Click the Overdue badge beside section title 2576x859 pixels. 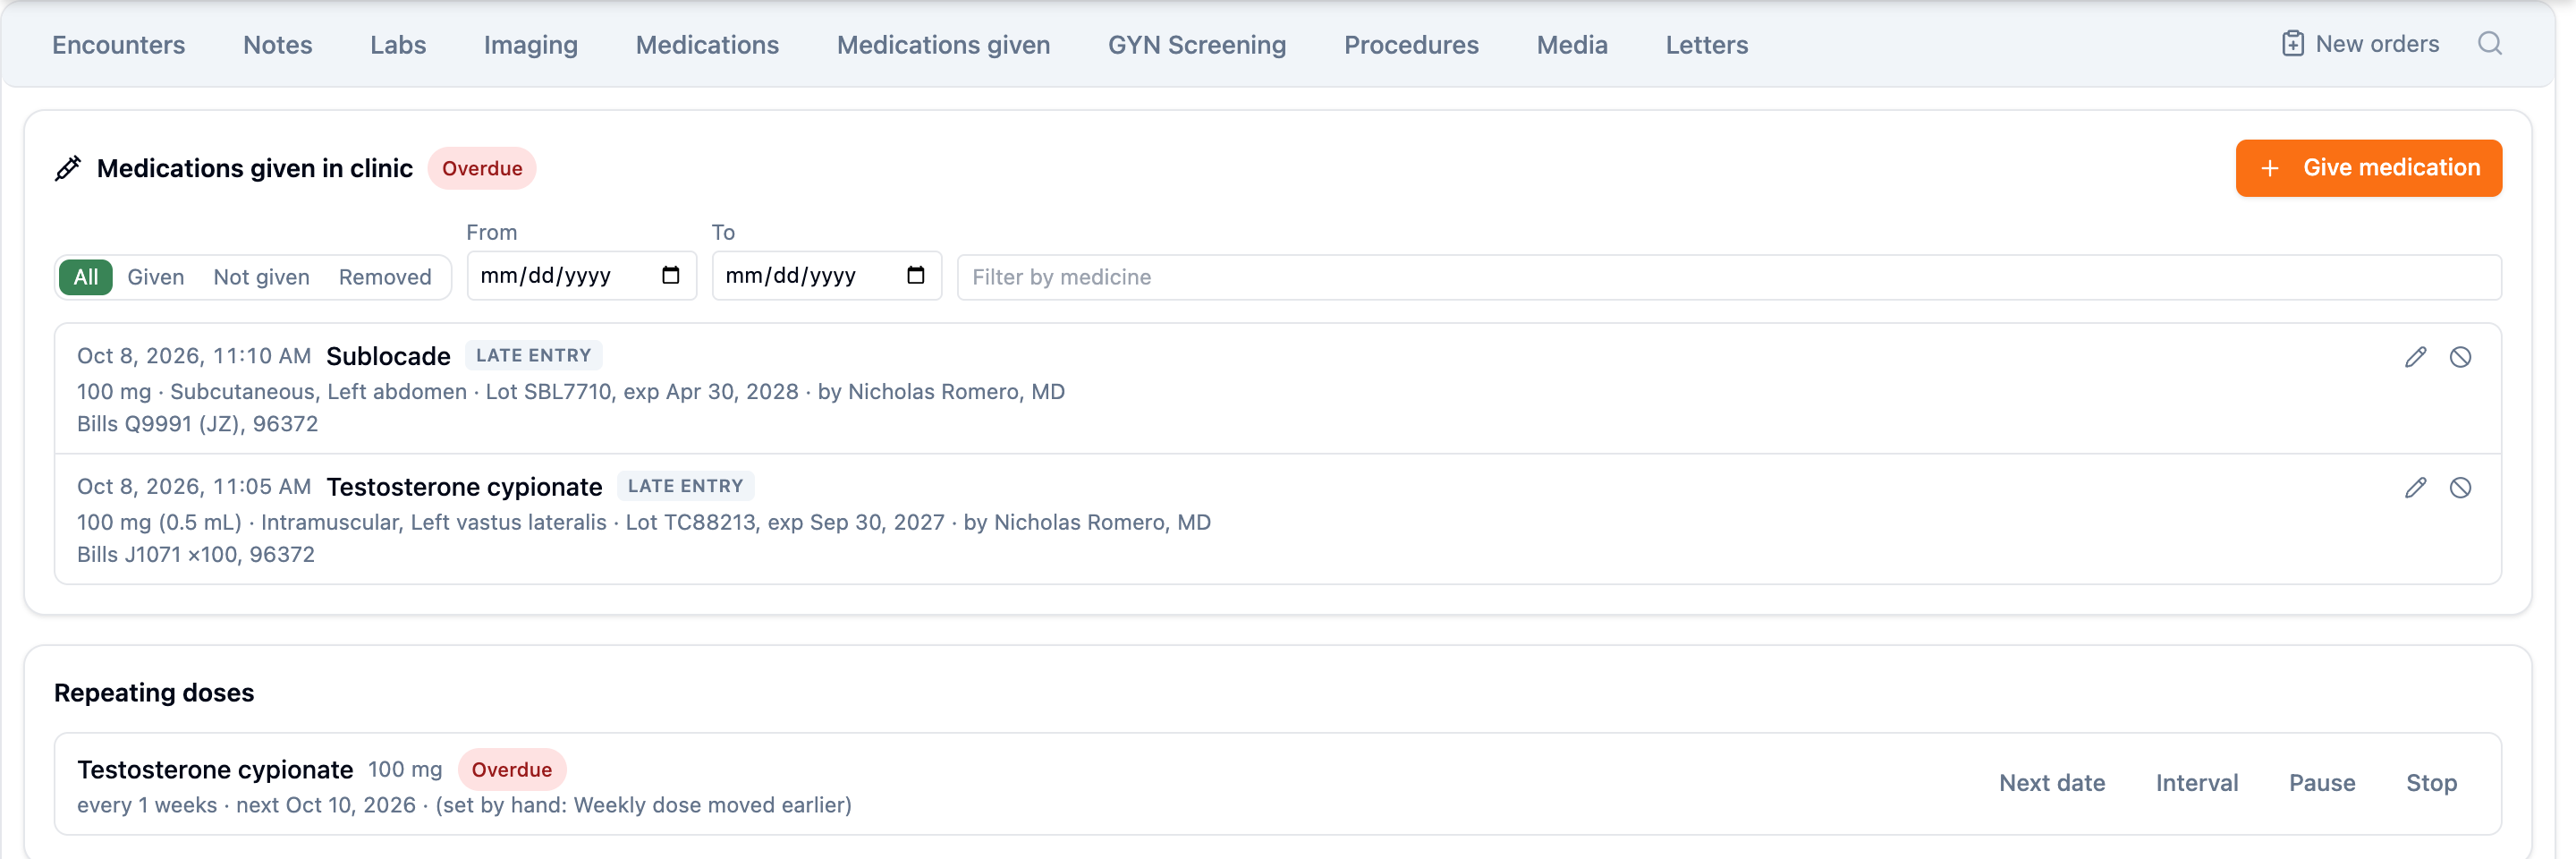(482, 168)
